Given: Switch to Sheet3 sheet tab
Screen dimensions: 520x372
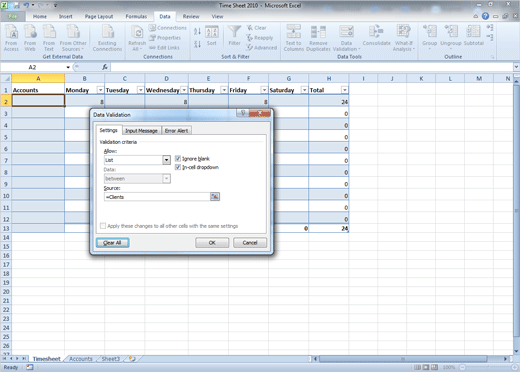Looking at the screenshot, I should (x=110, y=359).
